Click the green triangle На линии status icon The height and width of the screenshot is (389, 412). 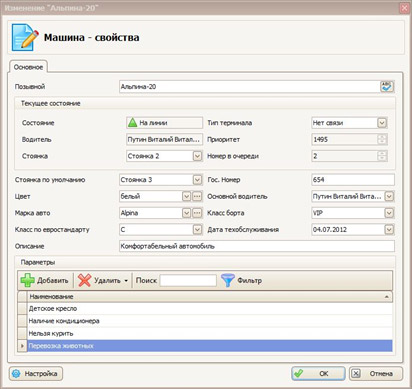132,123
